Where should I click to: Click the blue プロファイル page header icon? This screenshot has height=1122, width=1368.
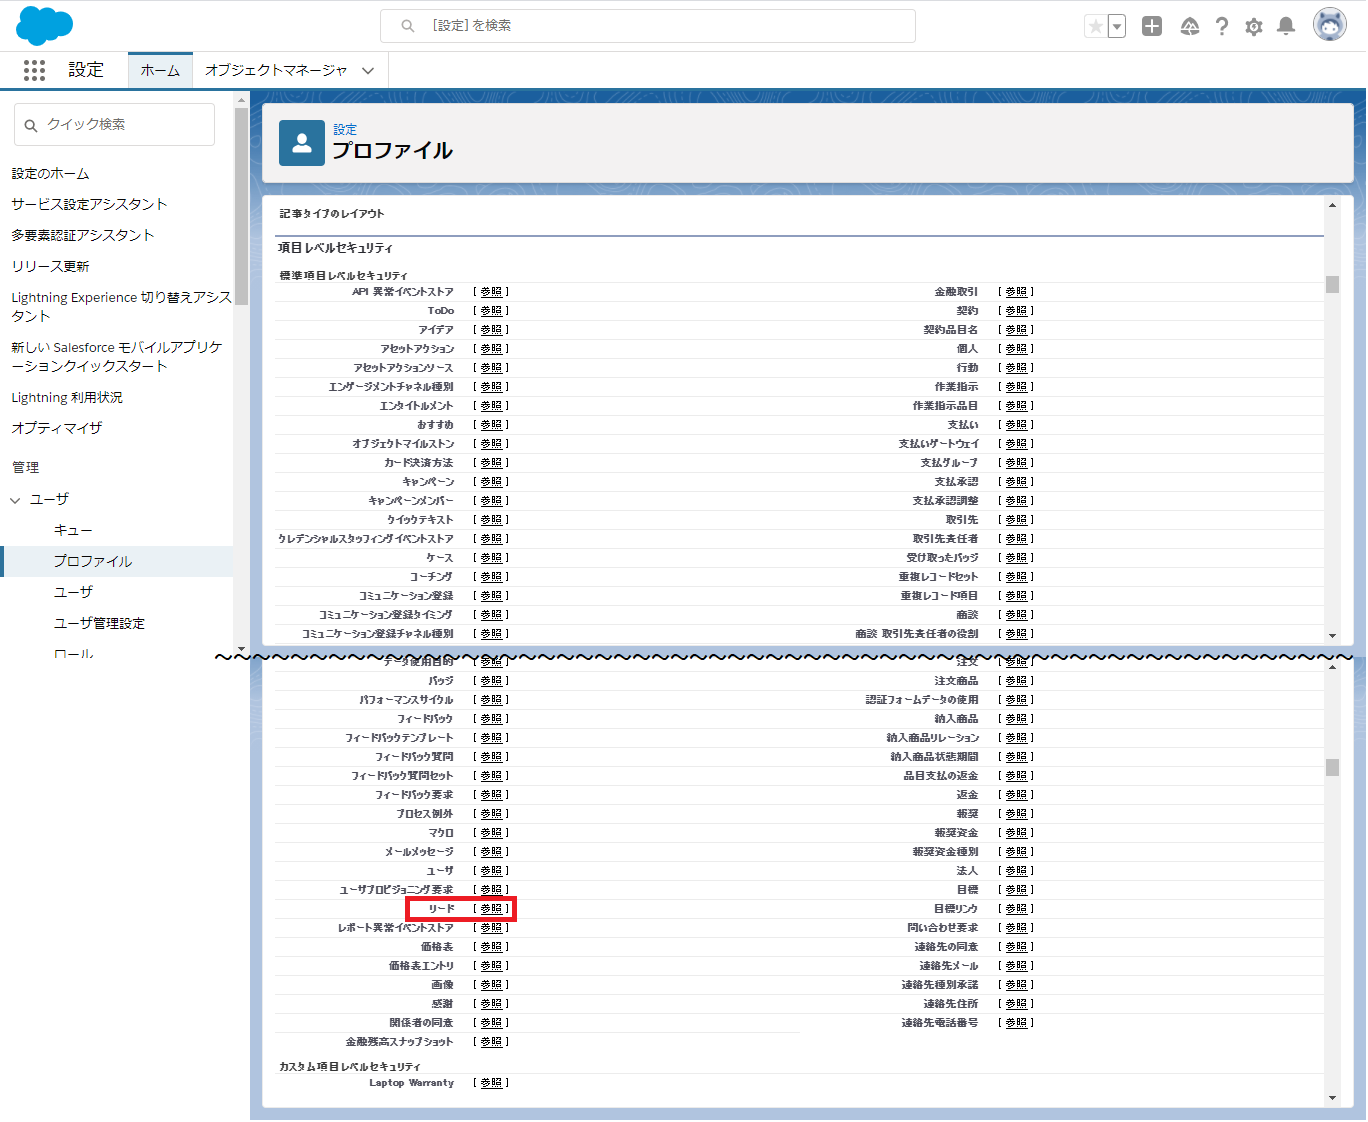tap(302, 143)
